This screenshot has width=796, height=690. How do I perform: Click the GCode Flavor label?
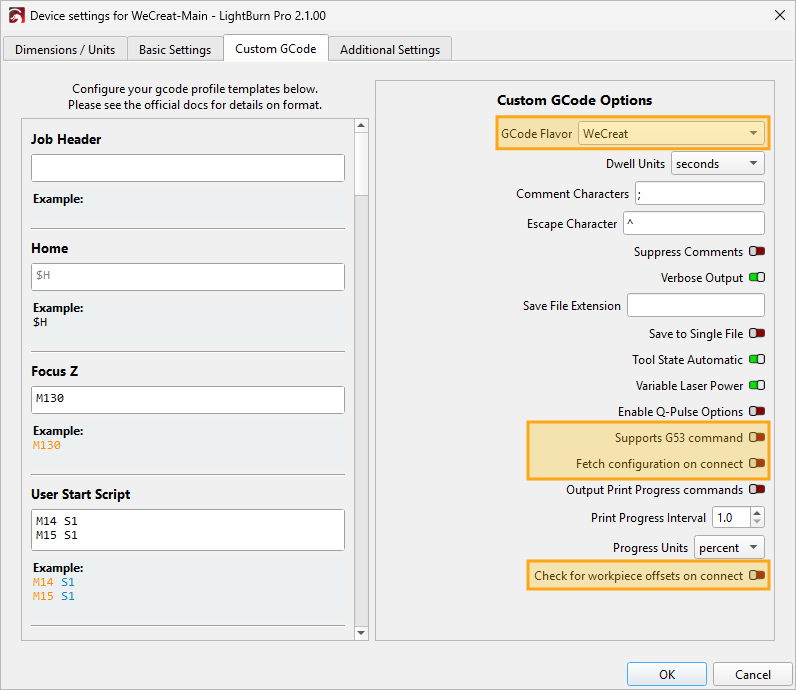pyautogui.click(x=536, y=134)
